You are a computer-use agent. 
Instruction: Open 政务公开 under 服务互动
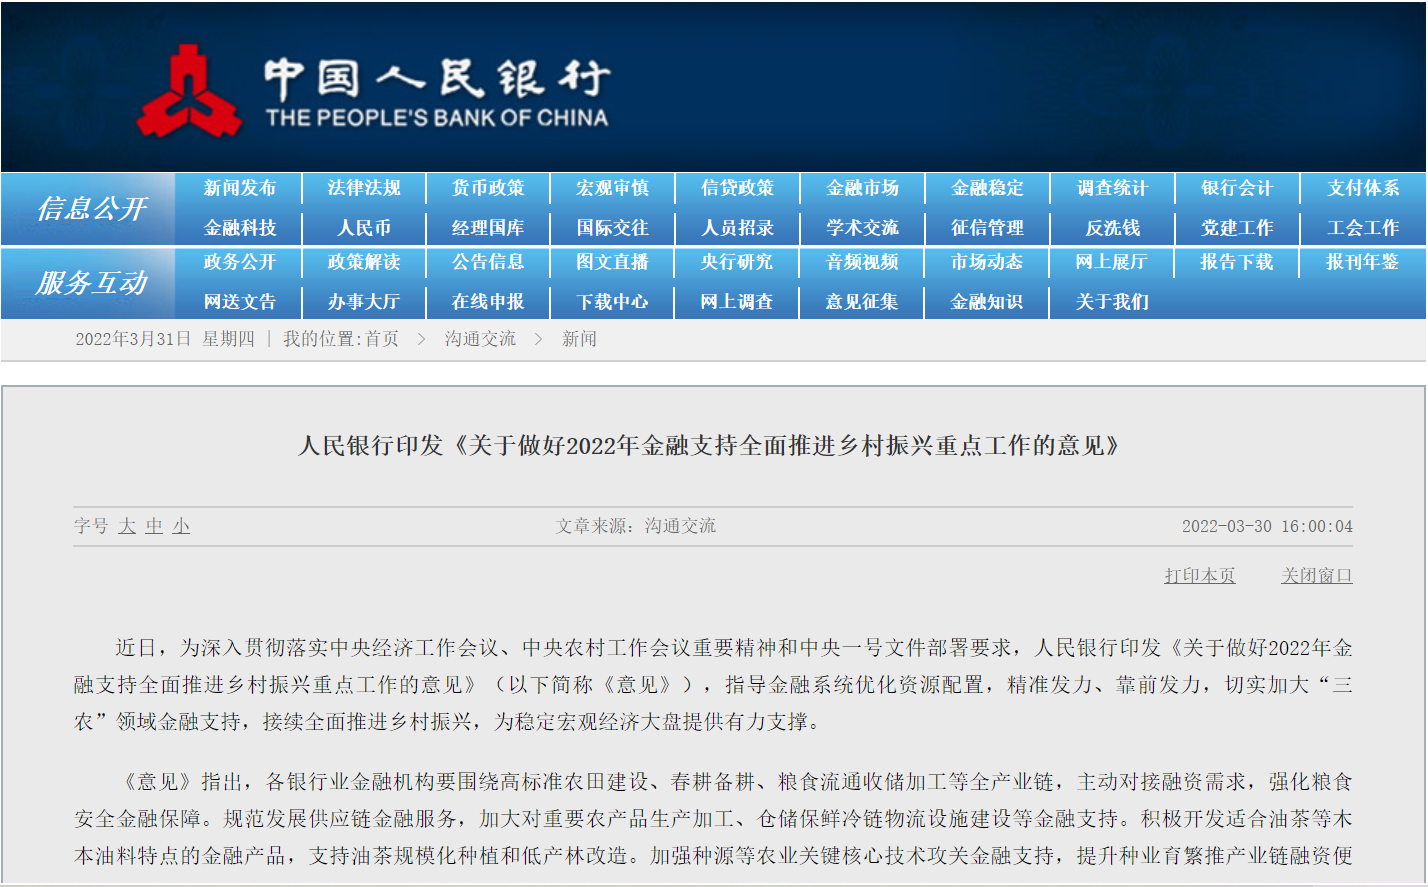click(x=240, y=262)
